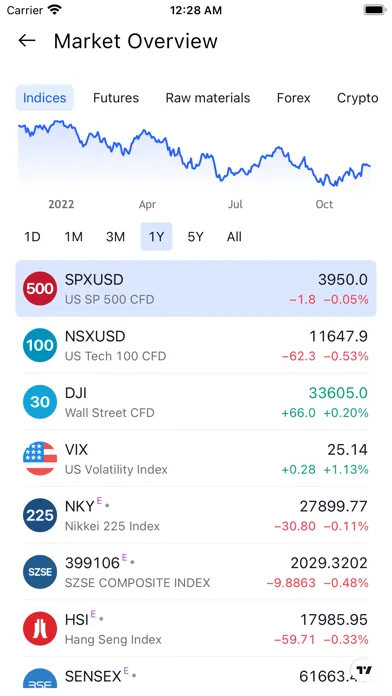Screen dimensions: 392x696
Task: Select the All time range
Action: 234,237
